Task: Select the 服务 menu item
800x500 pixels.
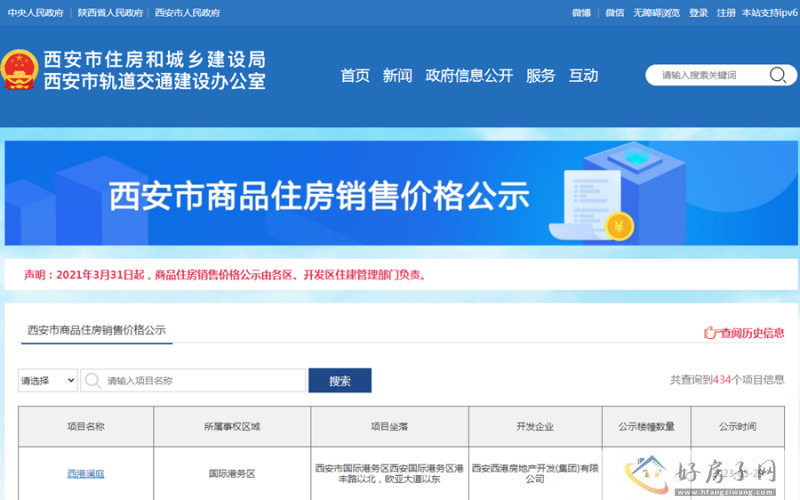Action: [540, 76]
